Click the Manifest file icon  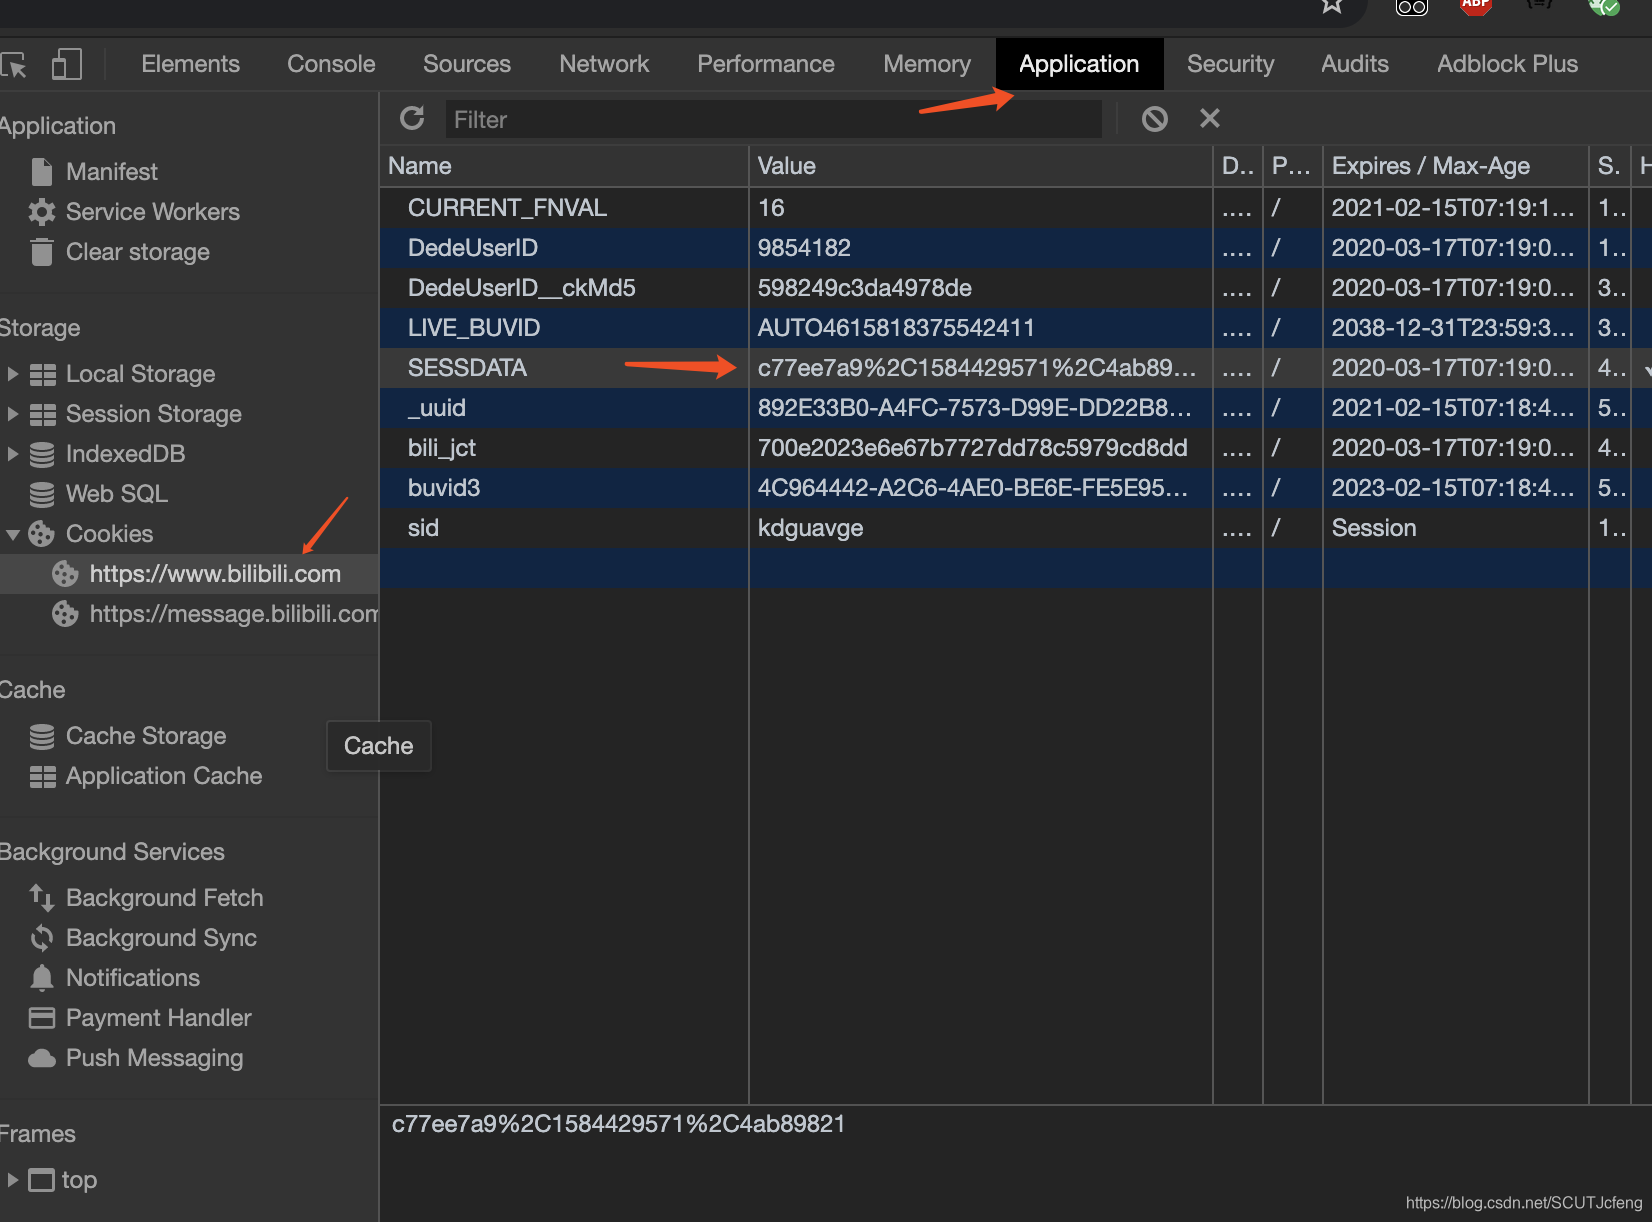point(42,172)
